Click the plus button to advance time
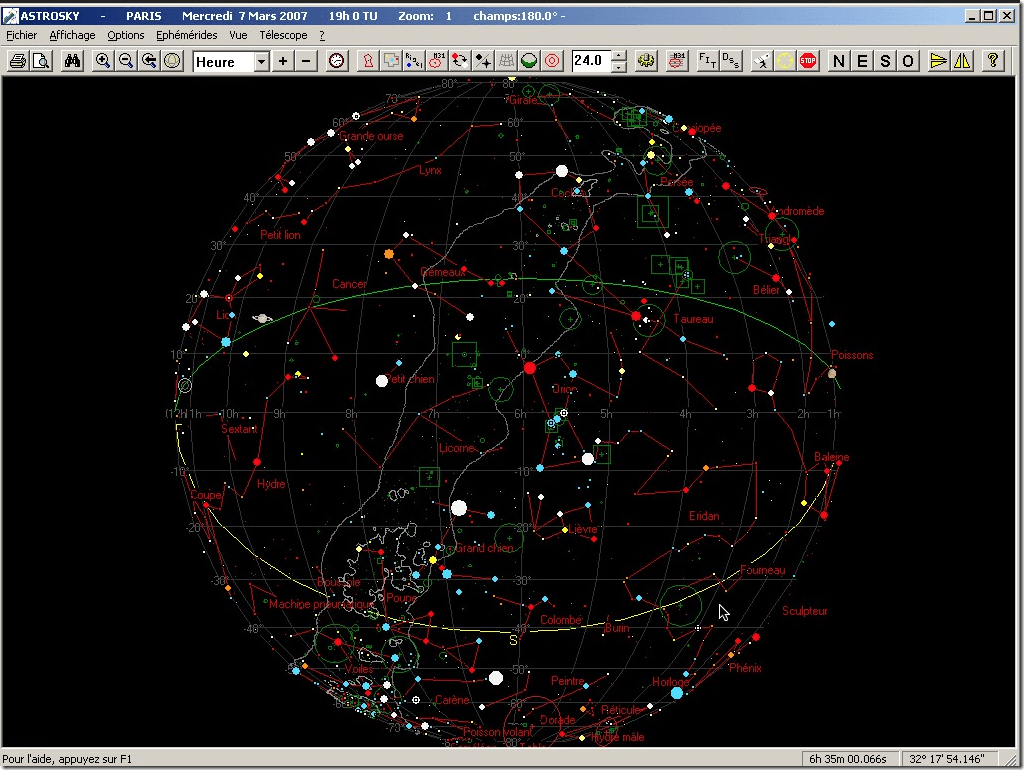 click(283, 61)
